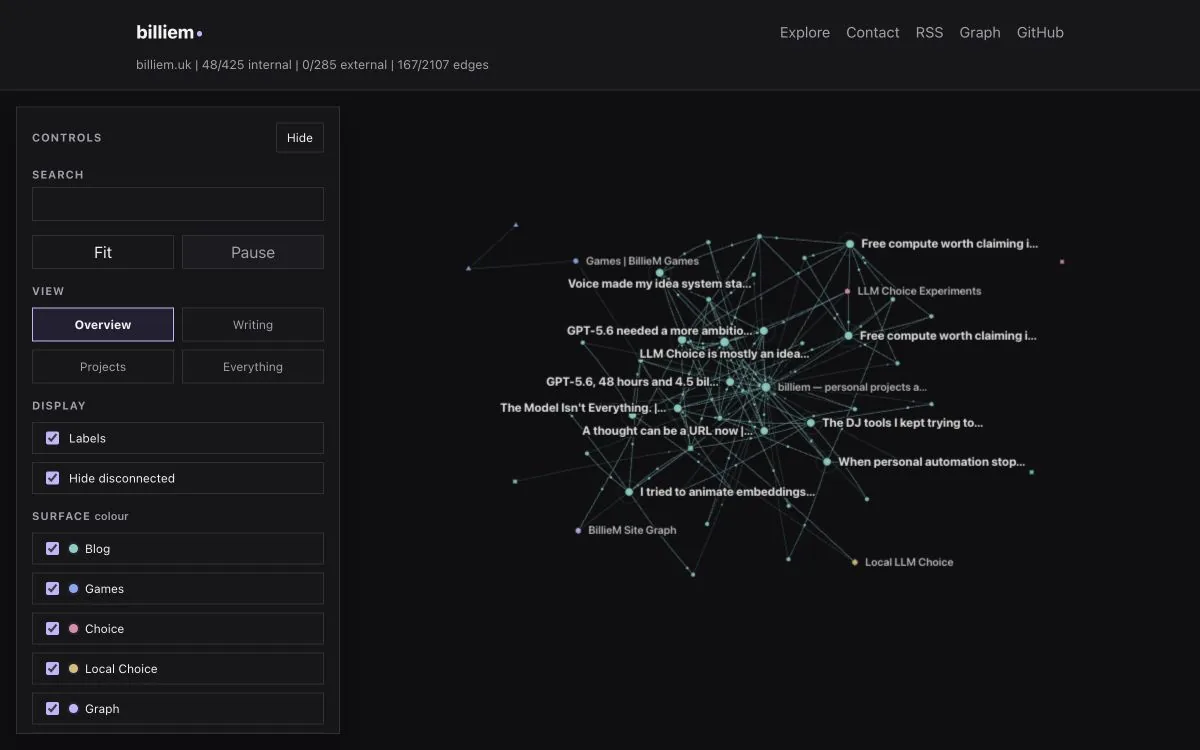Open the Explore navigation link

tap(805, 32)
